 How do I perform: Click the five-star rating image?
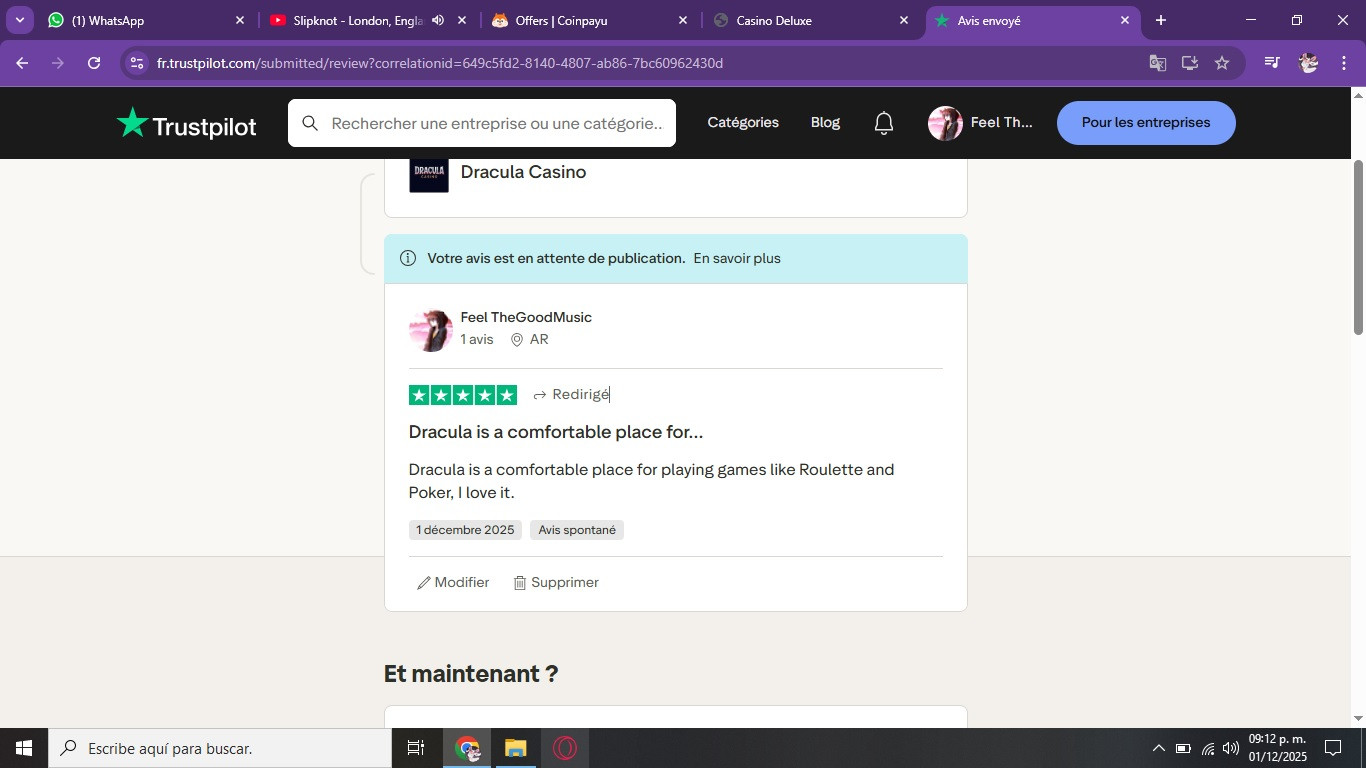(463, 395)
